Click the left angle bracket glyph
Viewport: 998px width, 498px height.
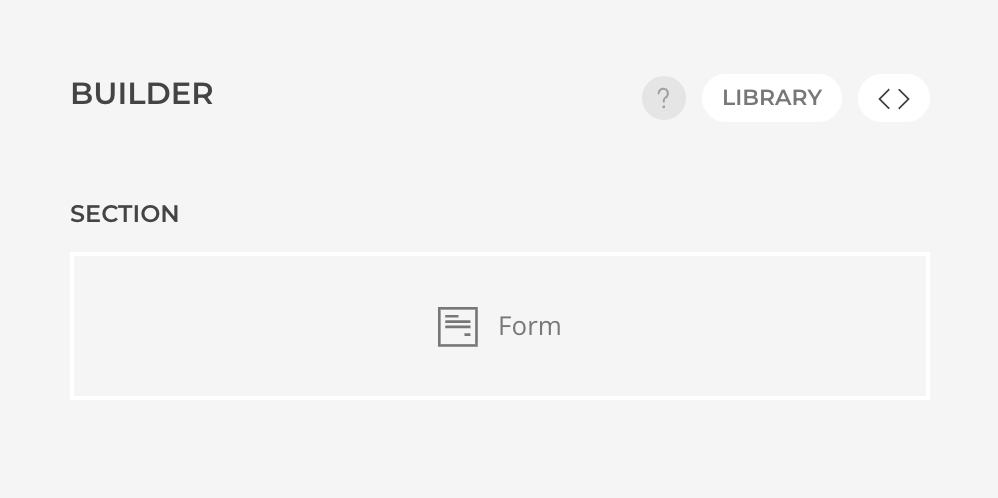[884, 98]
